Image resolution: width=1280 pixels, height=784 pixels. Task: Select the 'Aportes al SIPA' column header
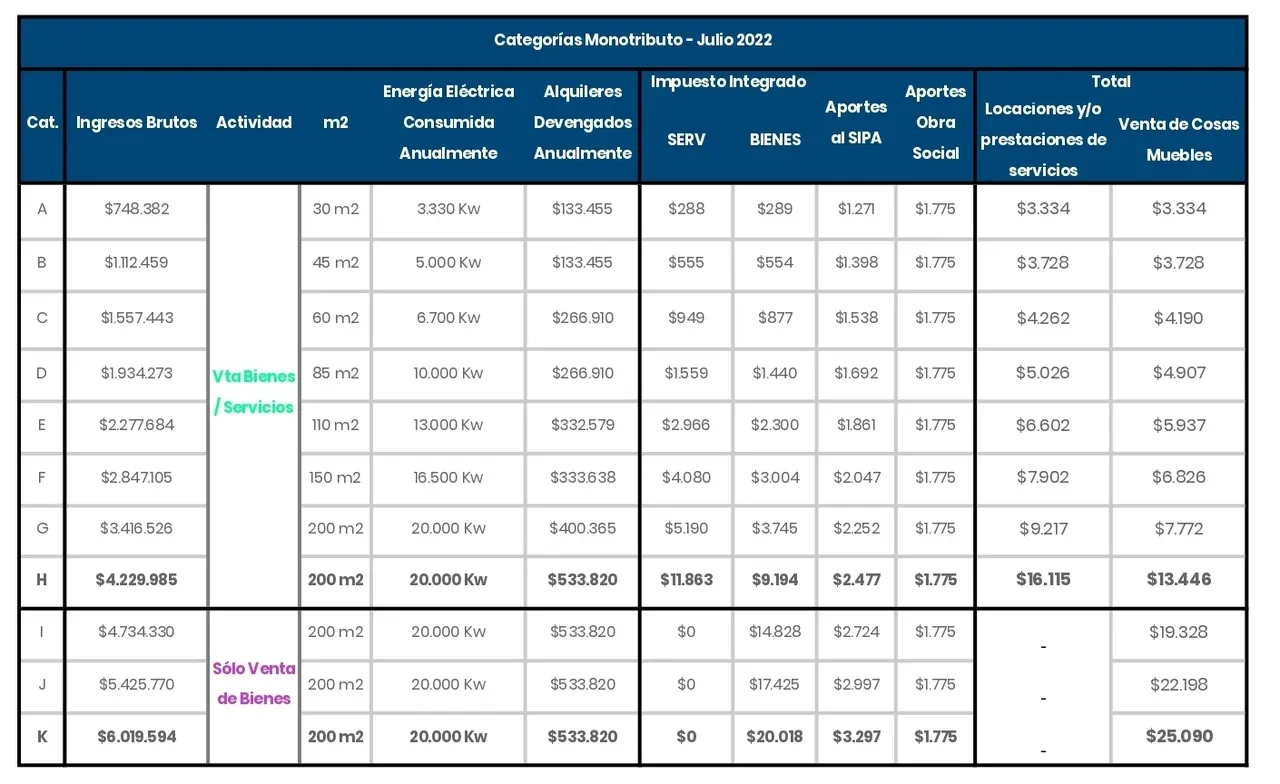click(x=856, y=122)
